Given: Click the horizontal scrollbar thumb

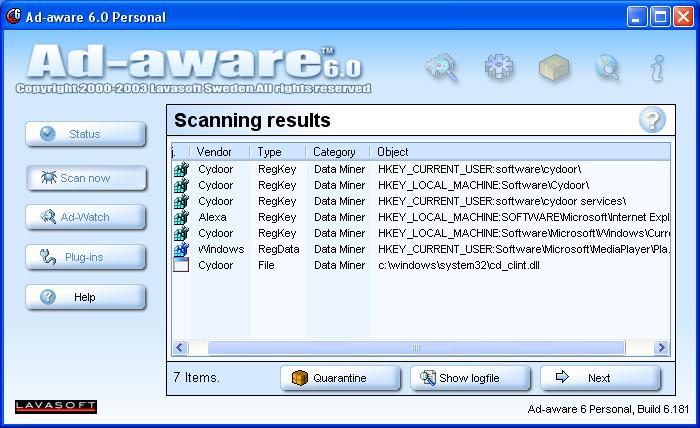Looking at the screenshot, I should 416,347.
